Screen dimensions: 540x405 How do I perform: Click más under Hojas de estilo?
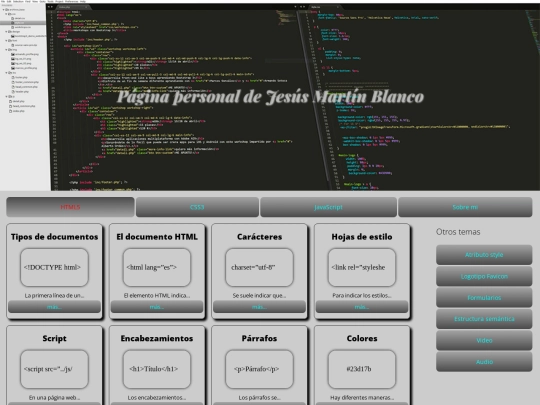pos(362,307)
